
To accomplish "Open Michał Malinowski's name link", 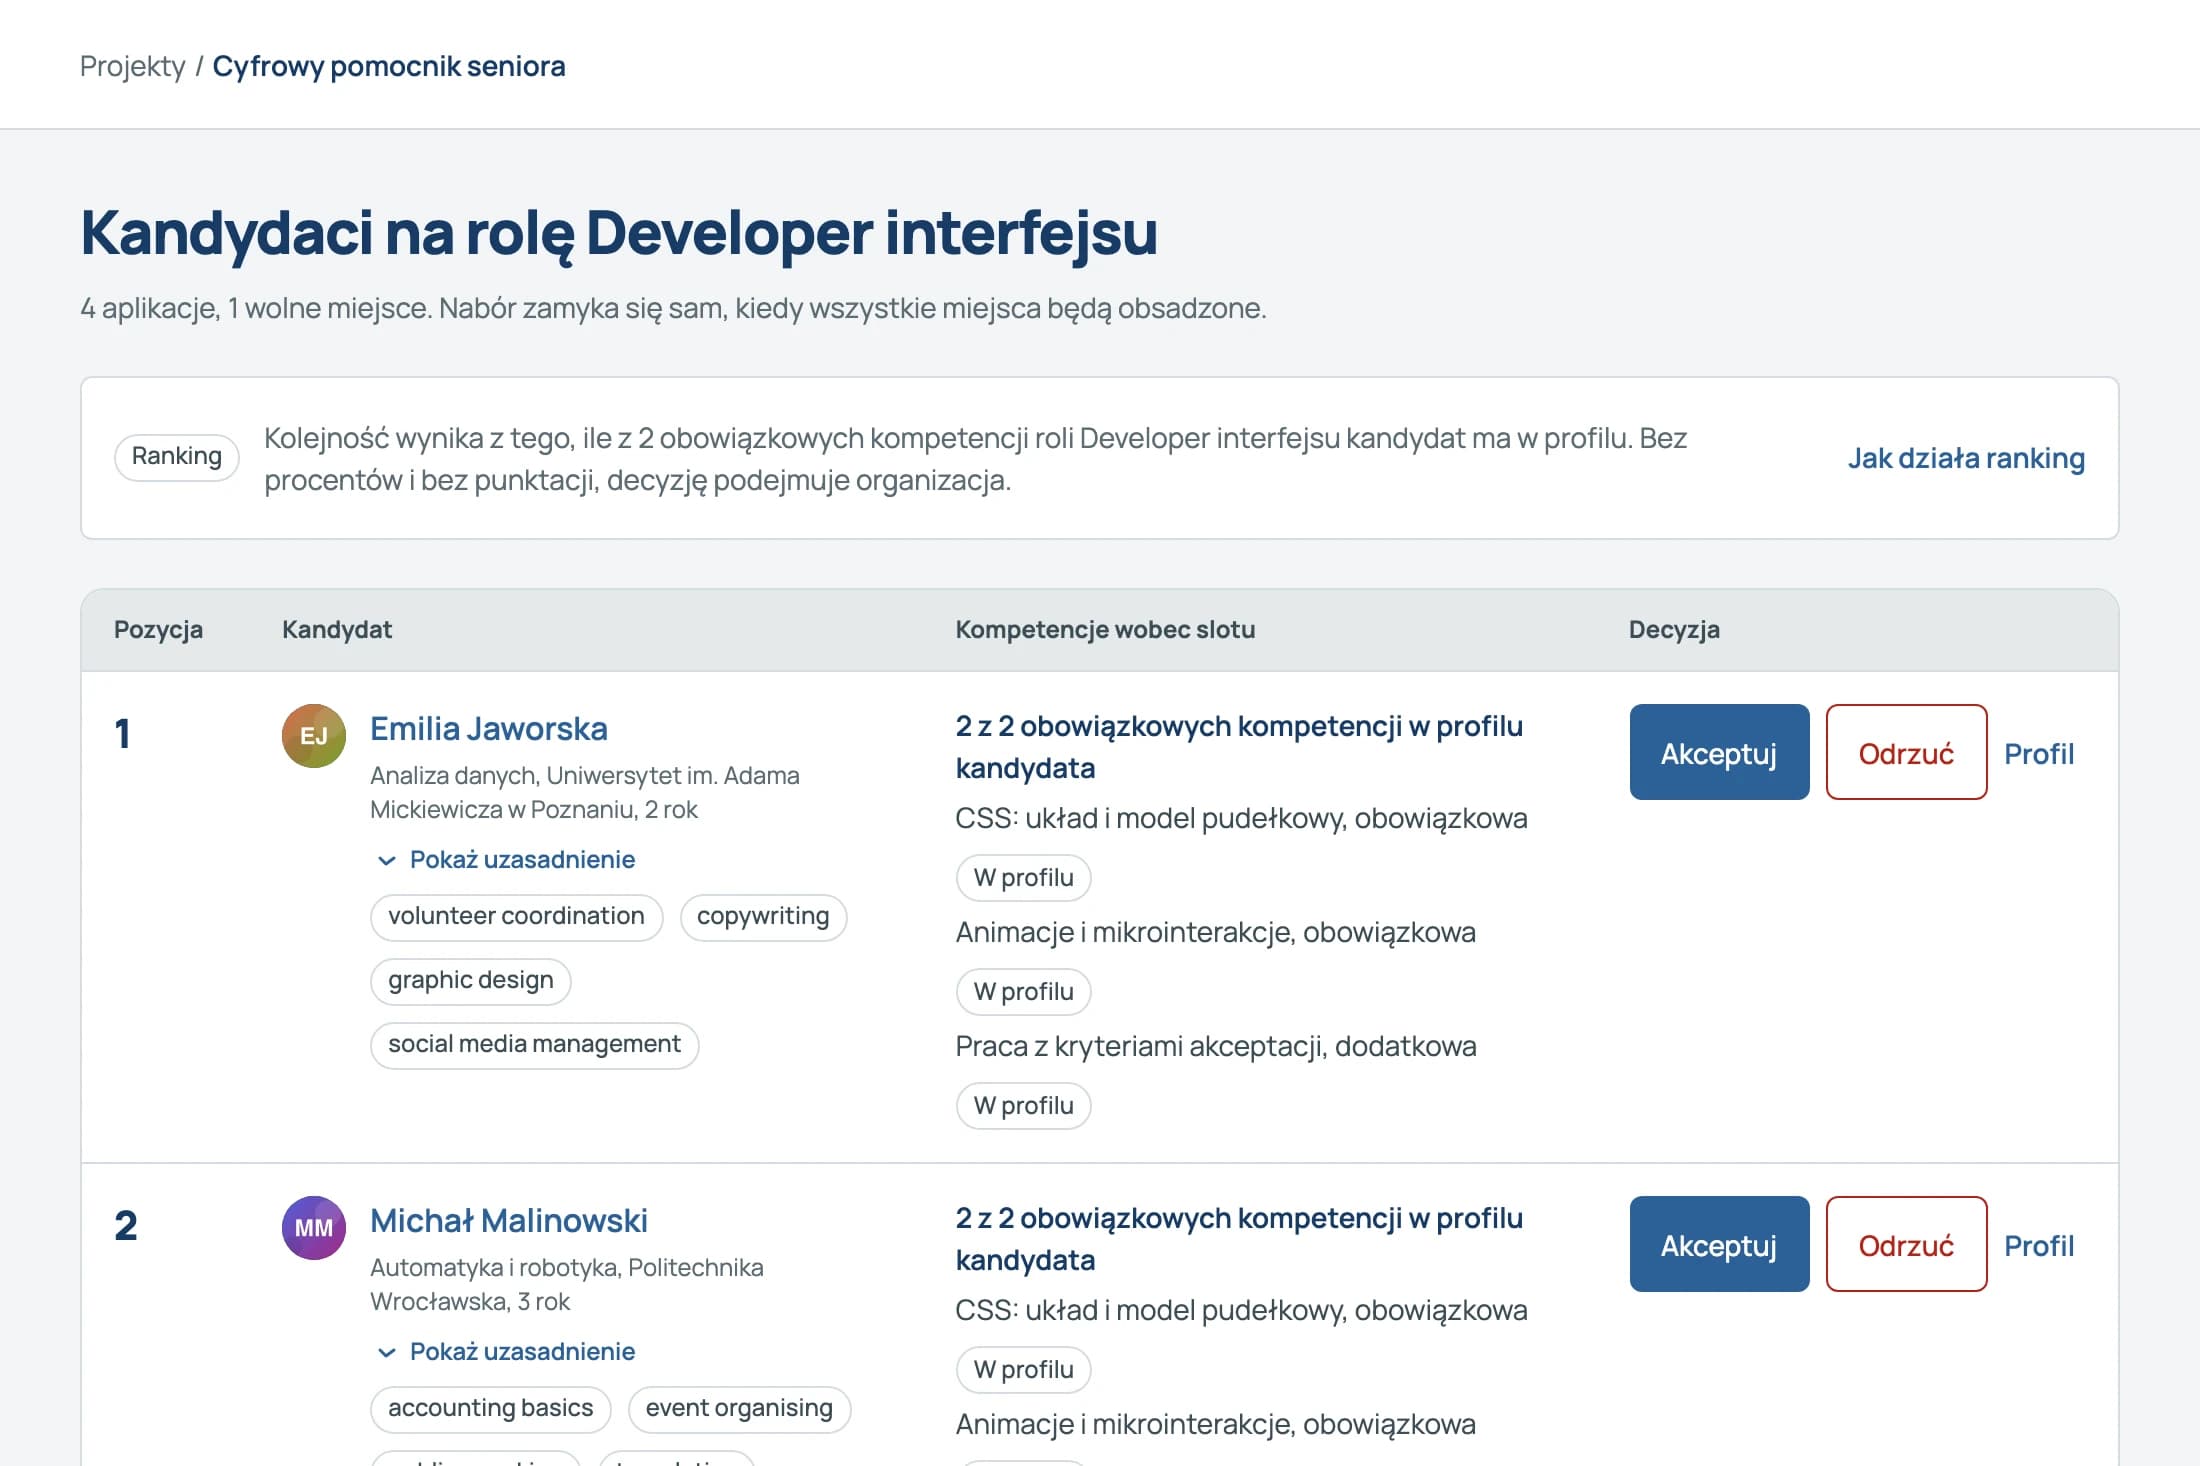I will click(509, 1221).
